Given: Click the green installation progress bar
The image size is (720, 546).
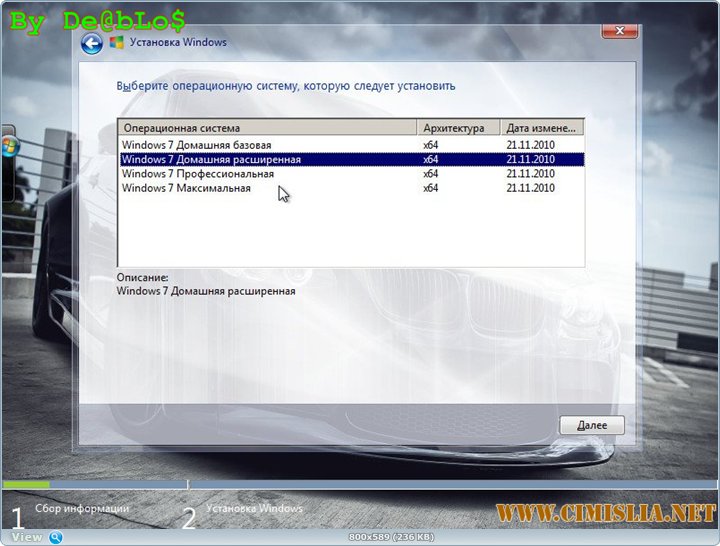Looking at the screenshot, I should pos(25,485).
